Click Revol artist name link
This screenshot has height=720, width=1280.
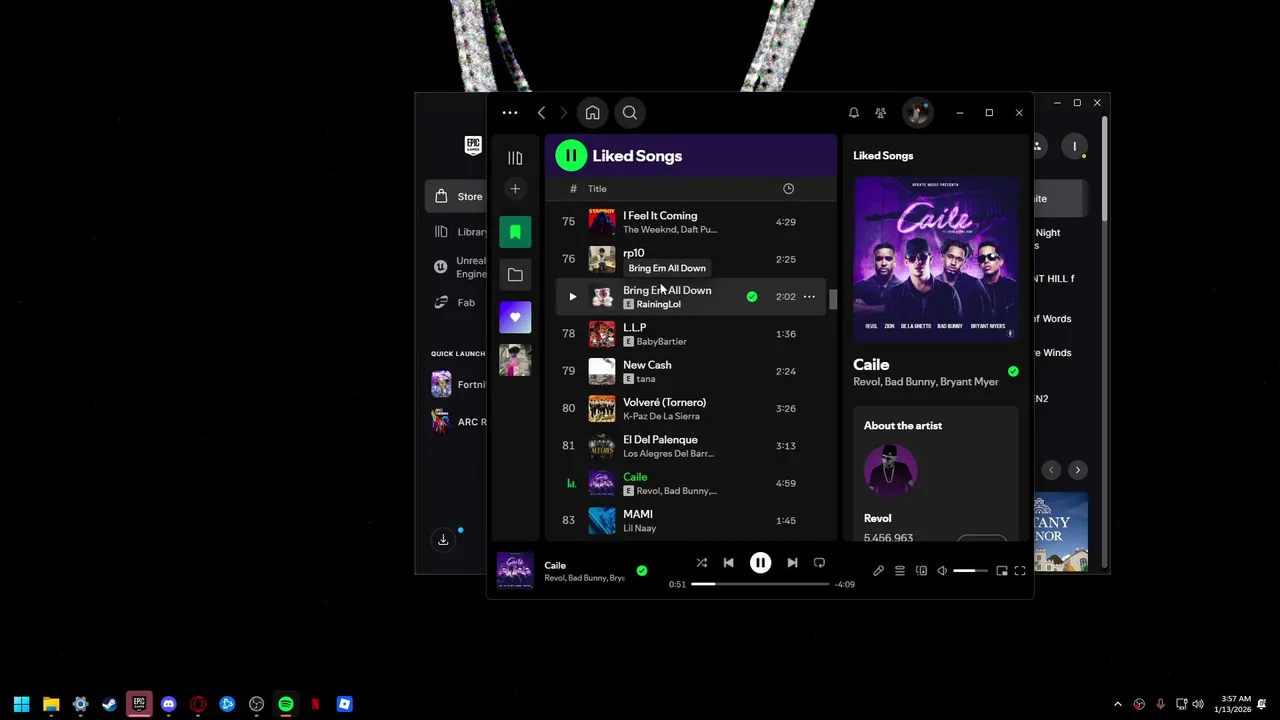click(x=877, y=518)
